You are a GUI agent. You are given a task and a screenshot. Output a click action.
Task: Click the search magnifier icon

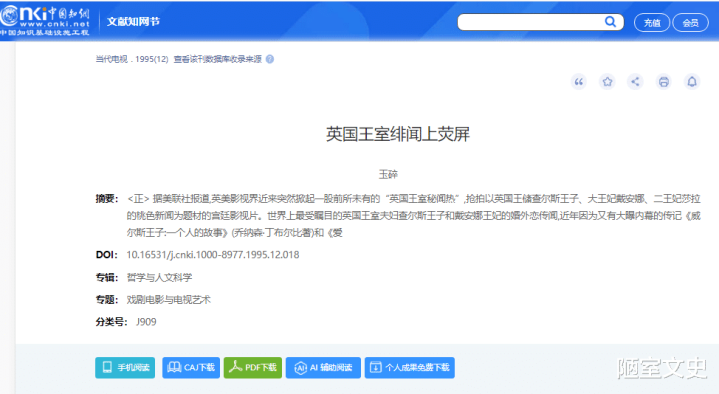coord(610,22)
